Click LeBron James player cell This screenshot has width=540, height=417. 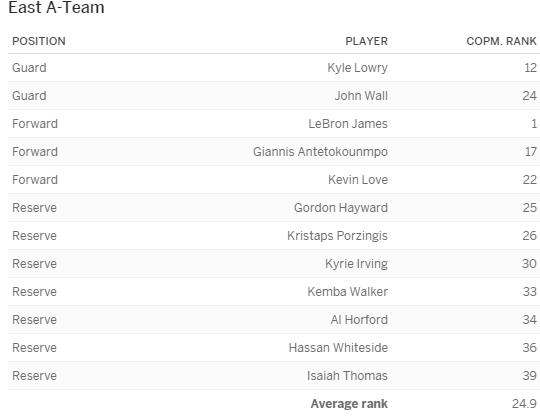coord(348,124)
